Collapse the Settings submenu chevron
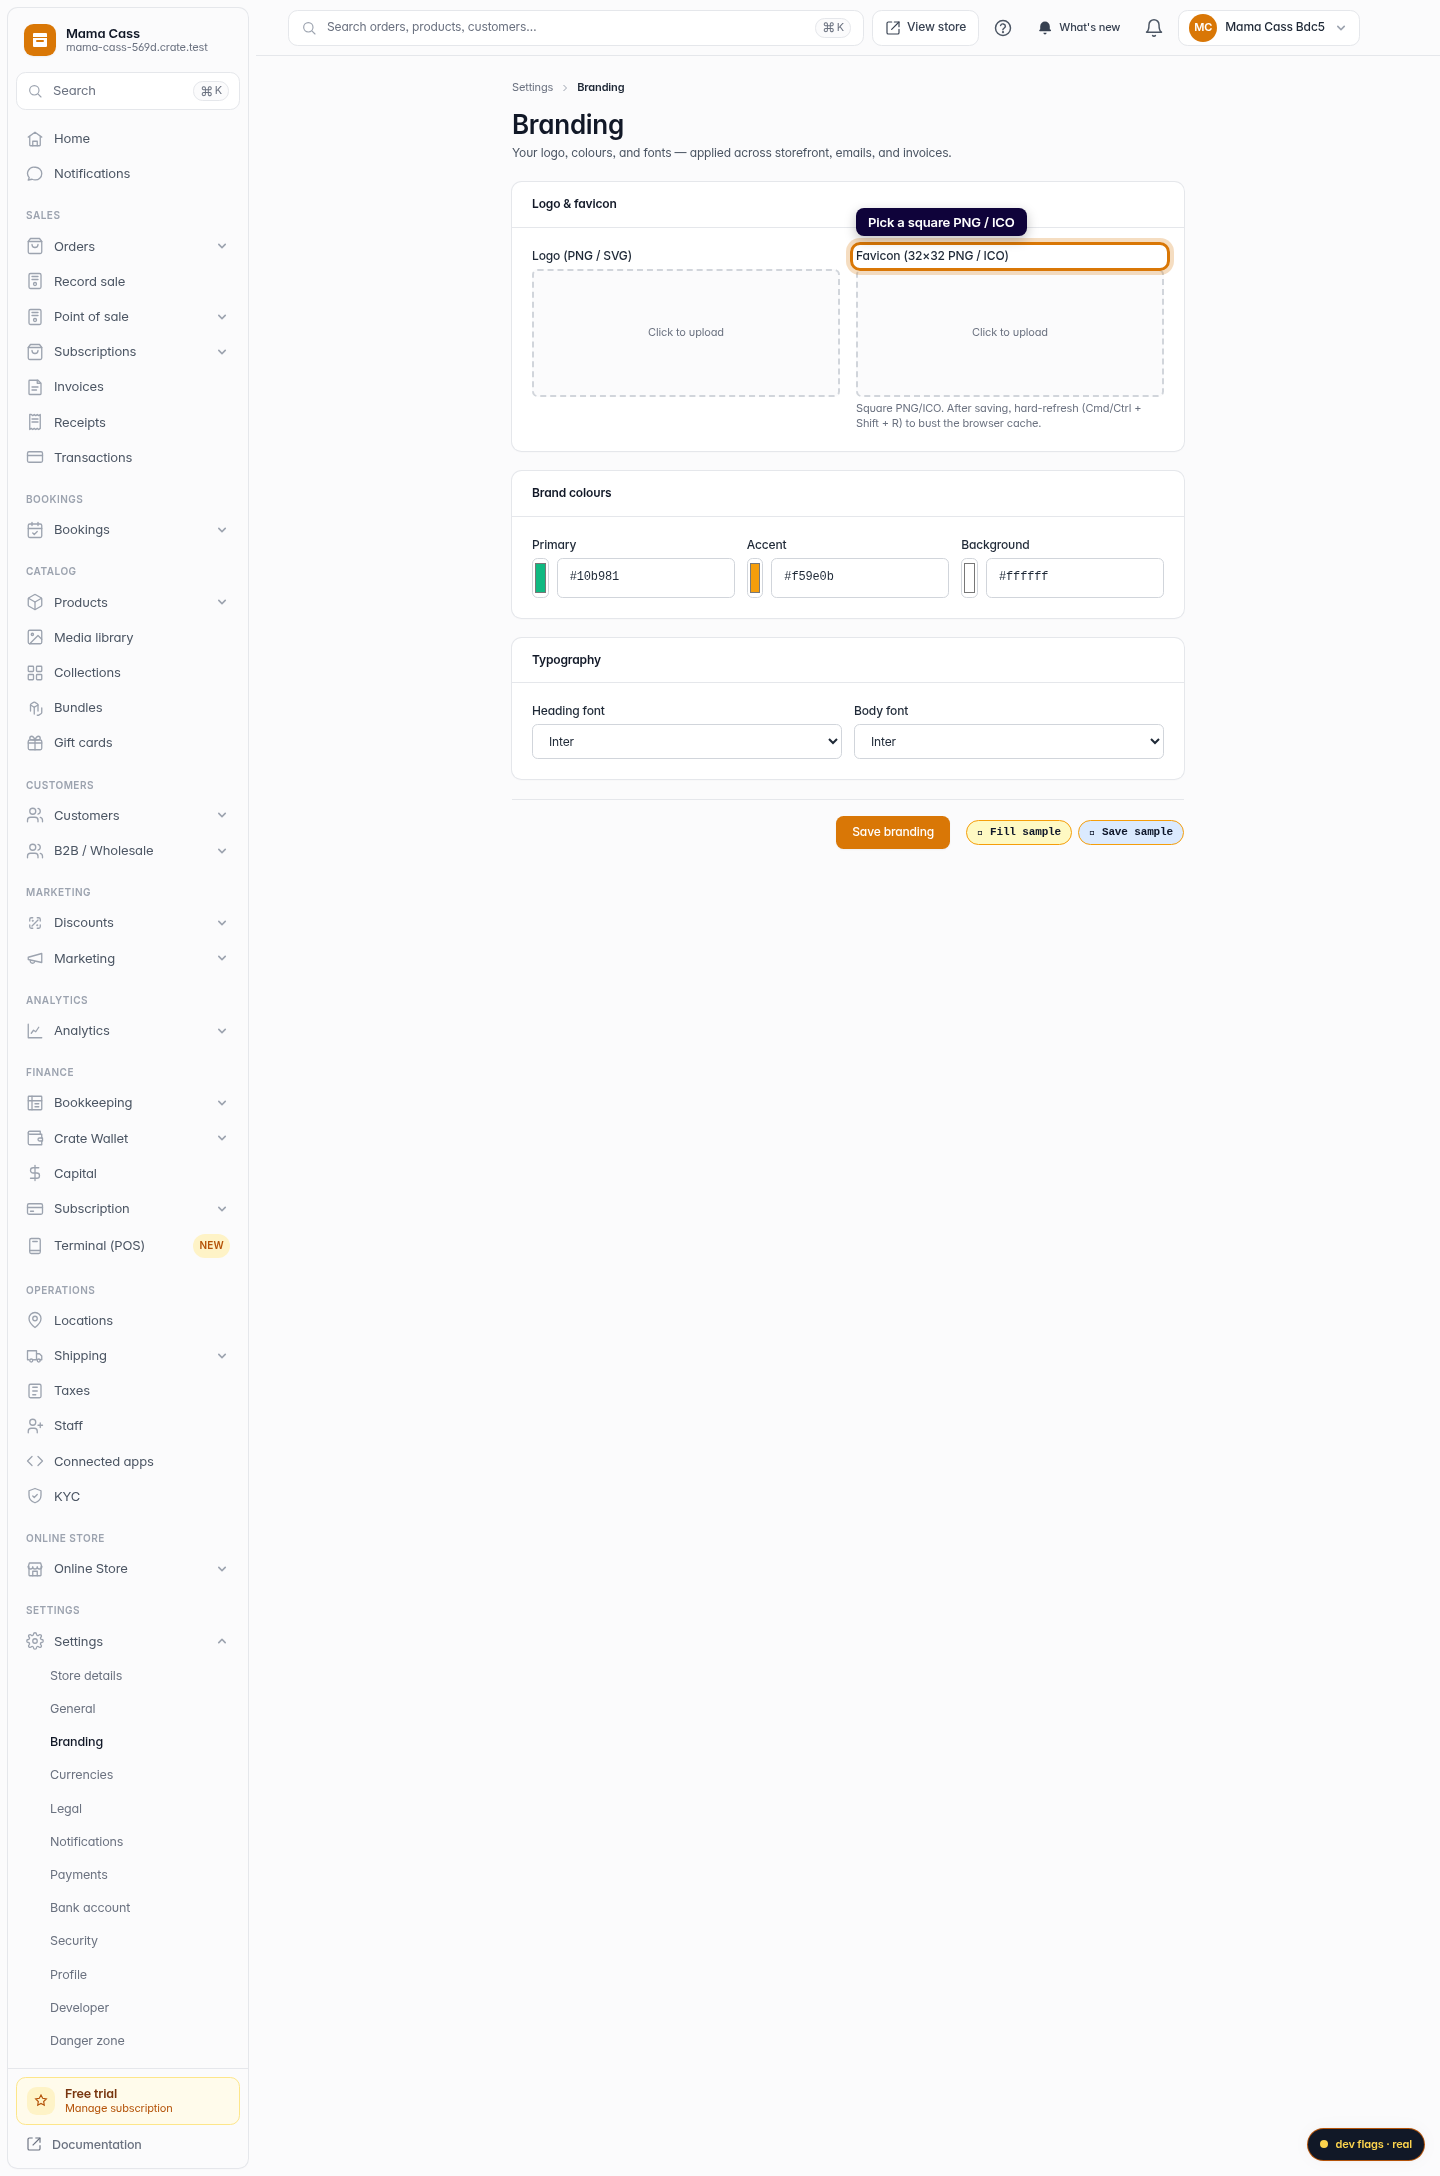The height and width of the screenshot is (2176, 1440). 222,1641
